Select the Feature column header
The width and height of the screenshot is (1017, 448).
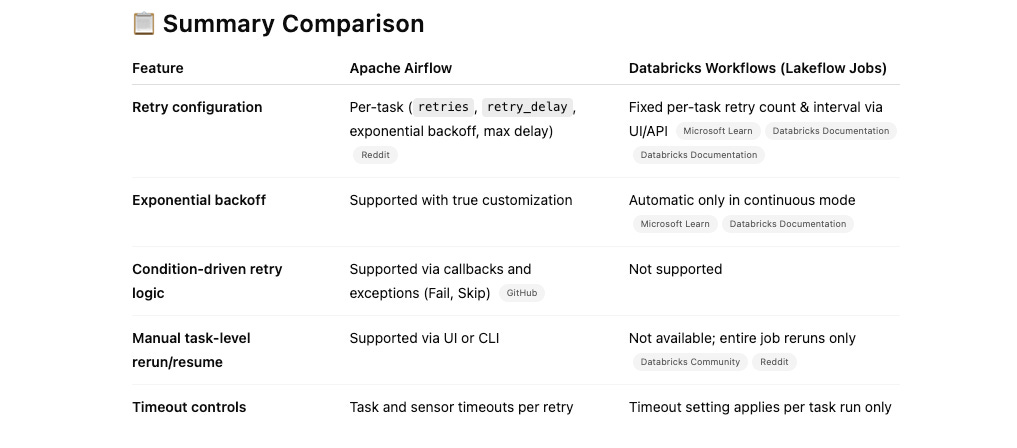pos(158,68)
